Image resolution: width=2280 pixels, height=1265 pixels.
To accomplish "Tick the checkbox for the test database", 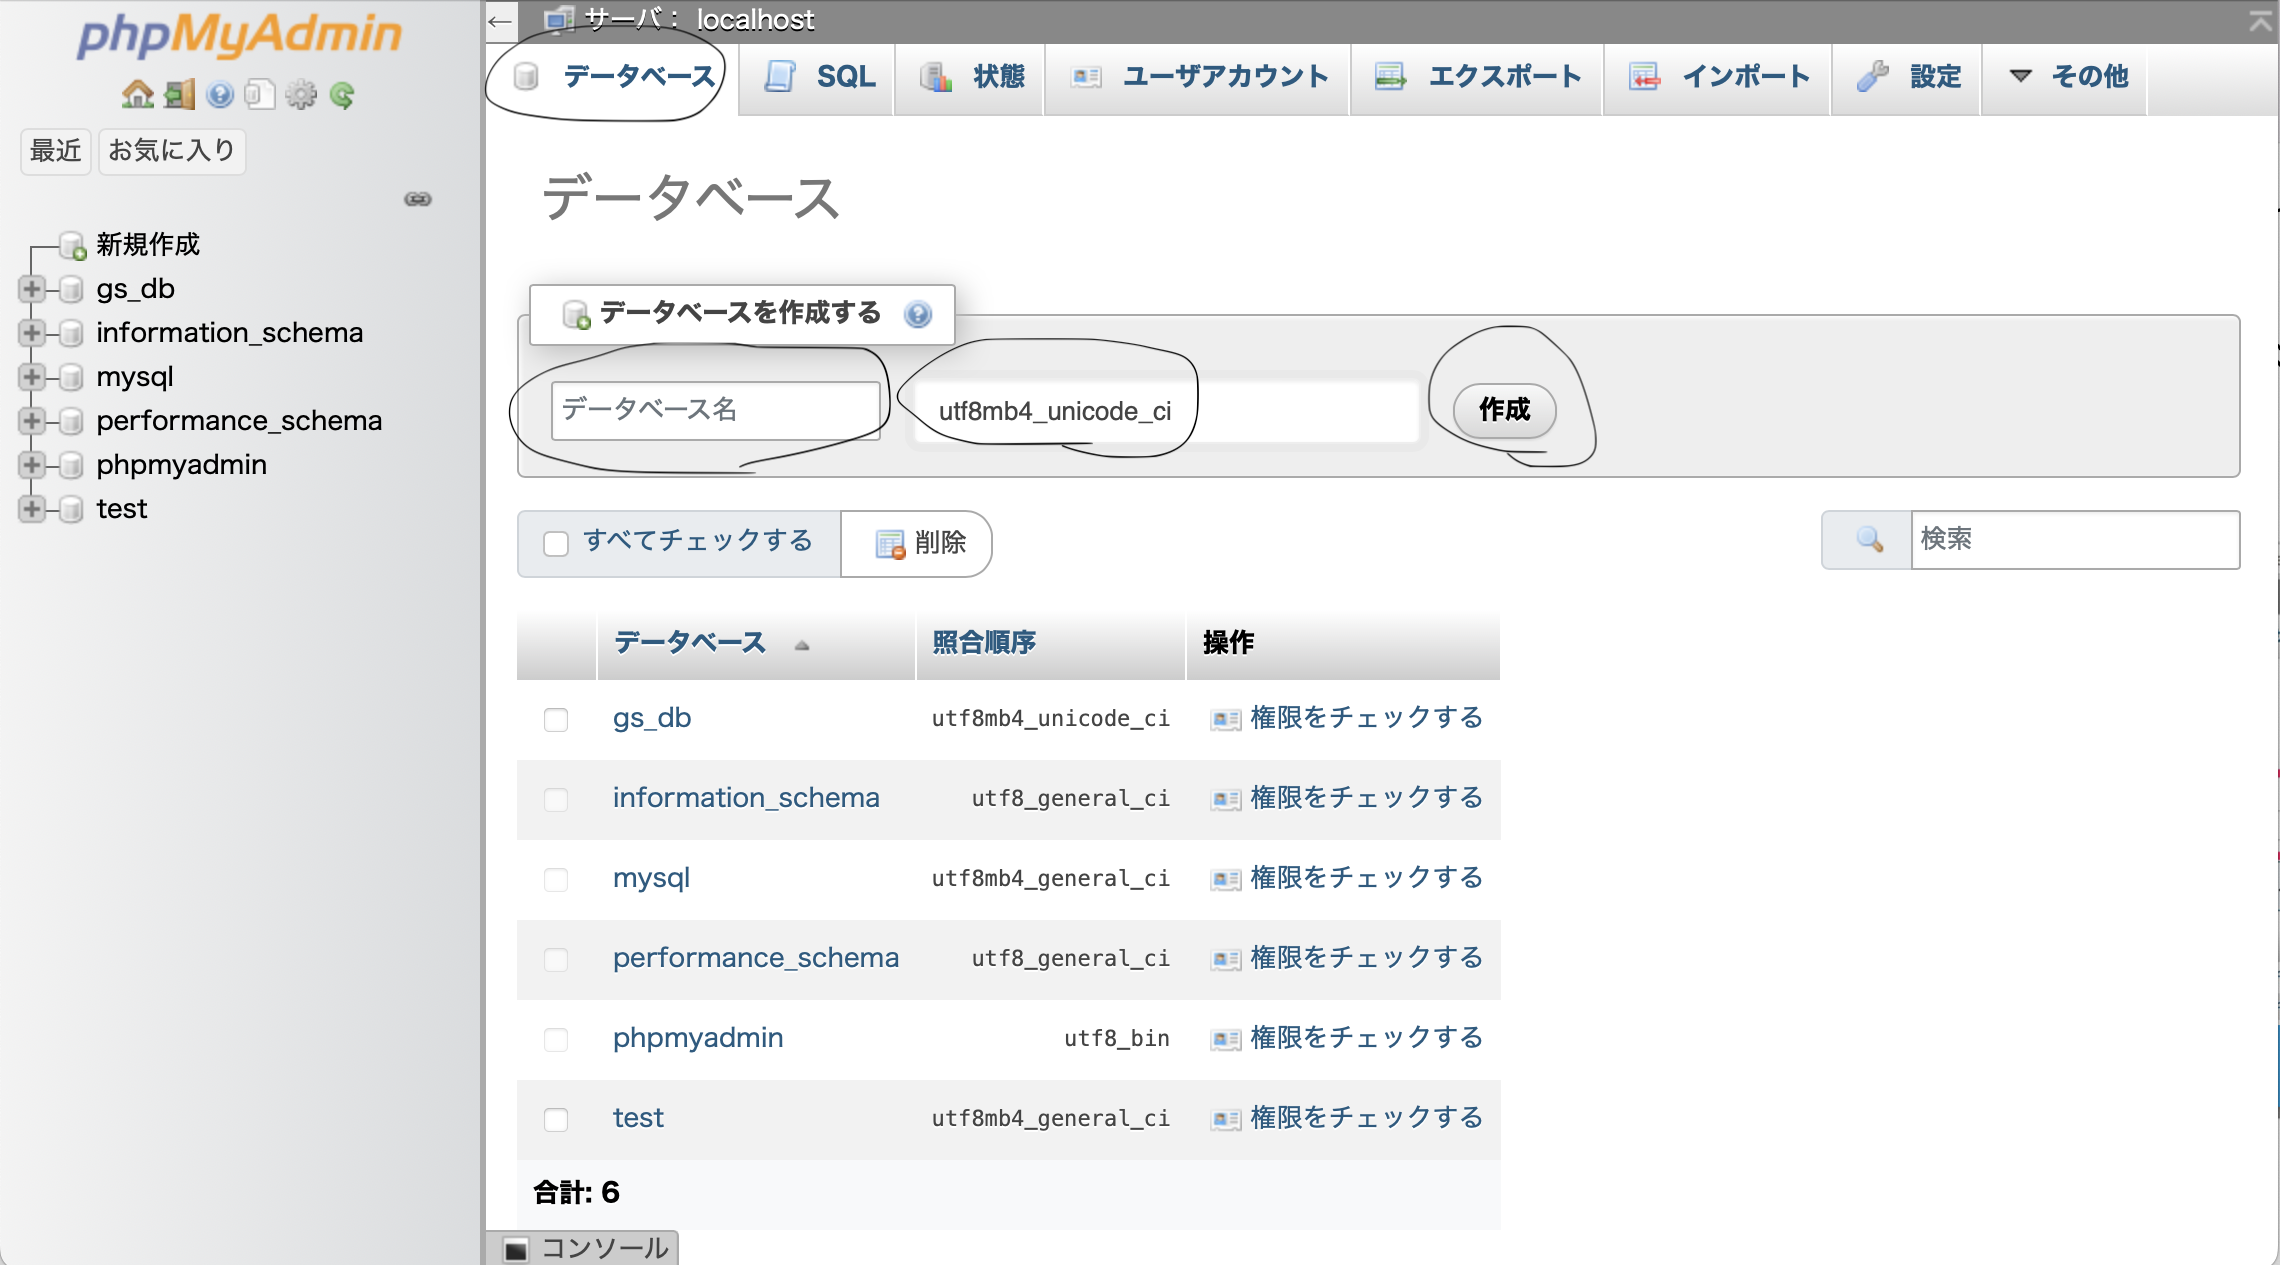I will [x=557, y=1120].
